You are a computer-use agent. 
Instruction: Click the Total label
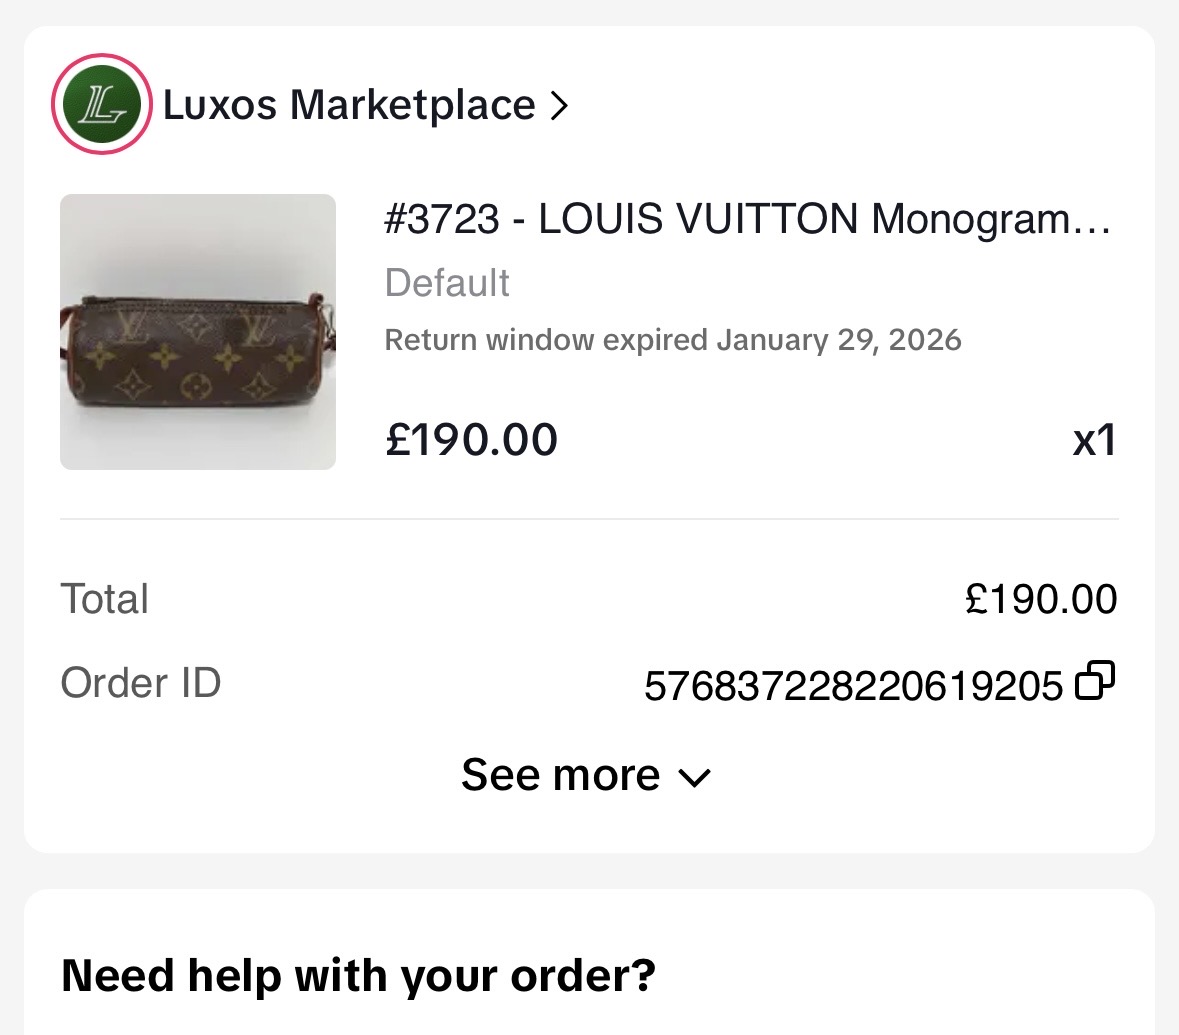tap(105, 599)
